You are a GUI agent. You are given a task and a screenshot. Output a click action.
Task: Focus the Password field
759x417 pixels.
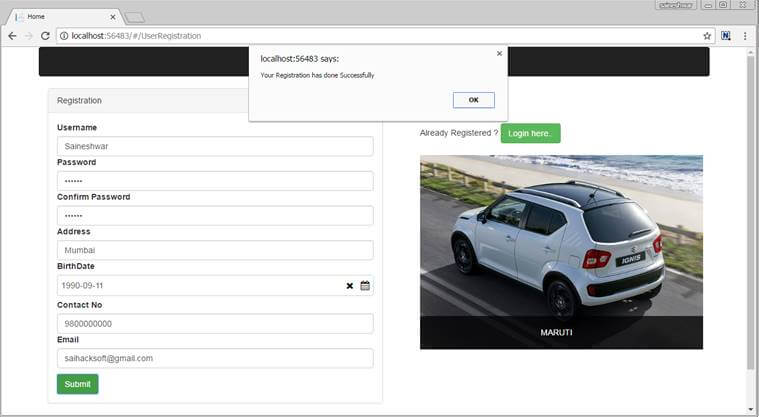pos(215,181)
